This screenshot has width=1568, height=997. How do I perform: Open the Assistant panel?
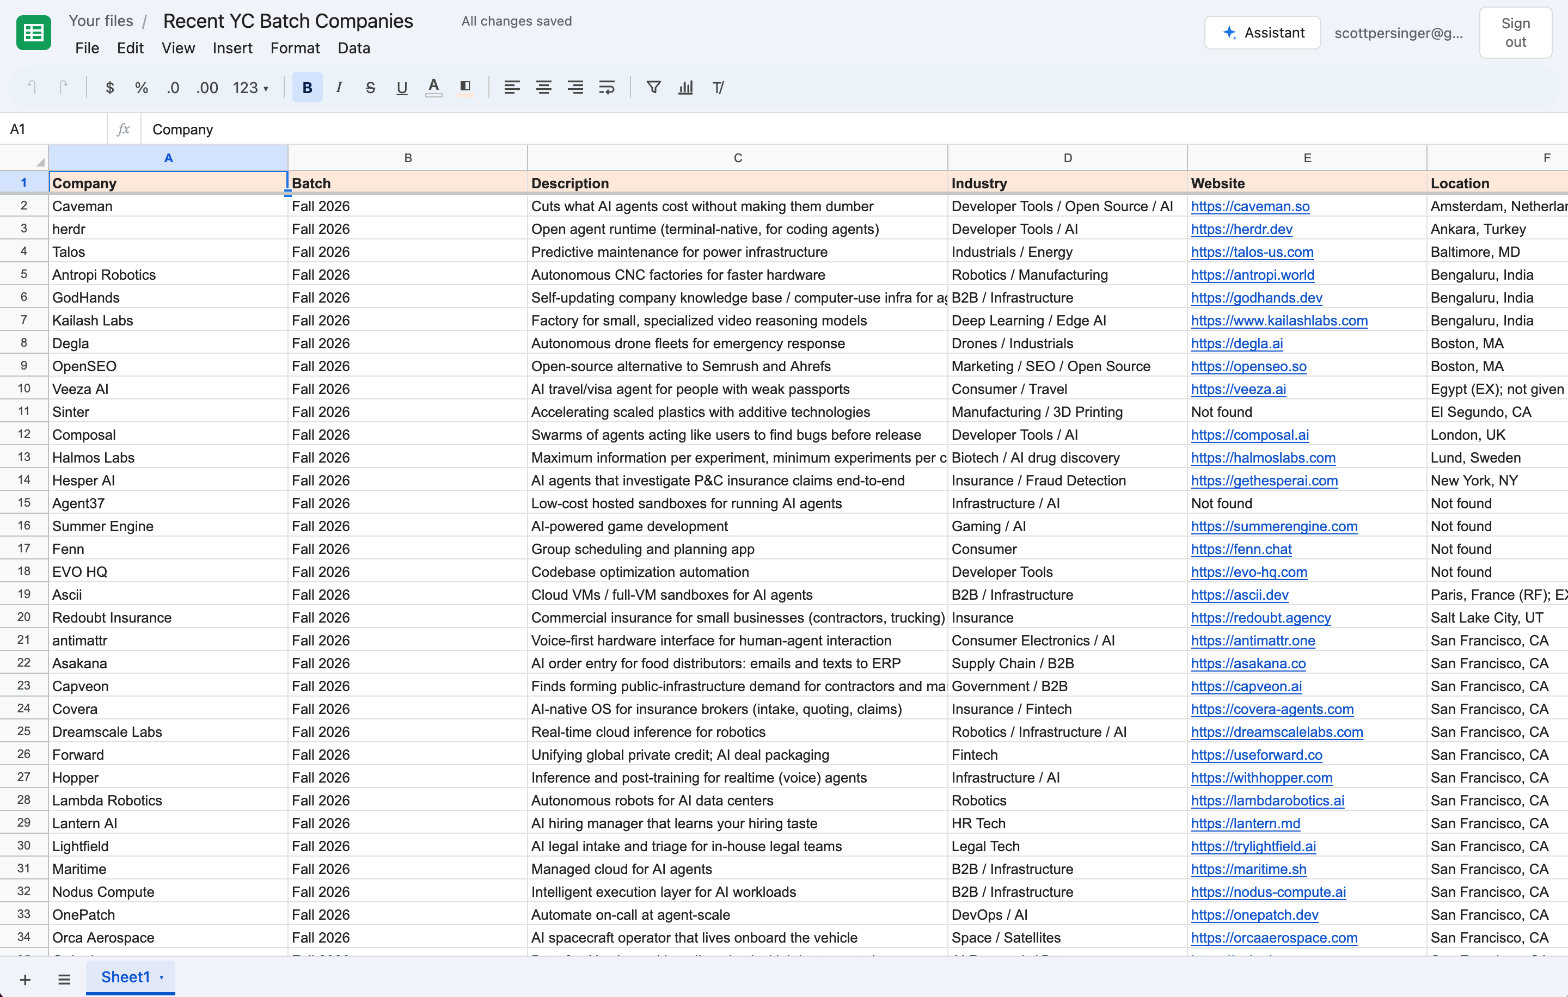pos(1262,33)
